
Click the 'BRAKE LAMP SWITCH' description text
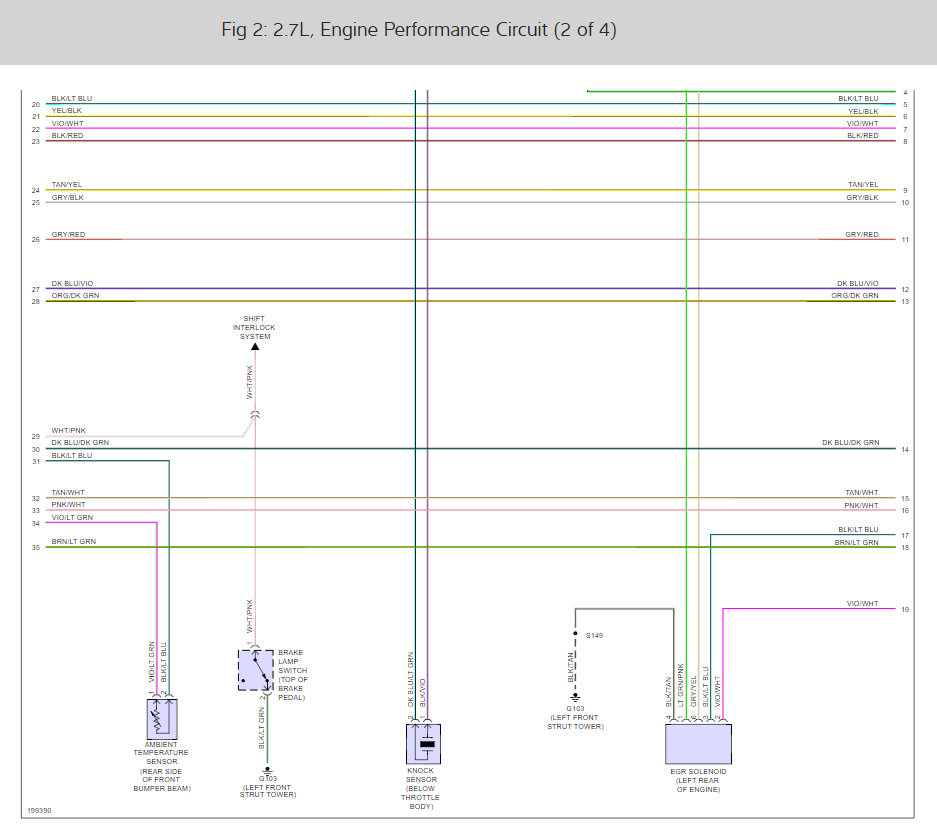coord(293,674)
